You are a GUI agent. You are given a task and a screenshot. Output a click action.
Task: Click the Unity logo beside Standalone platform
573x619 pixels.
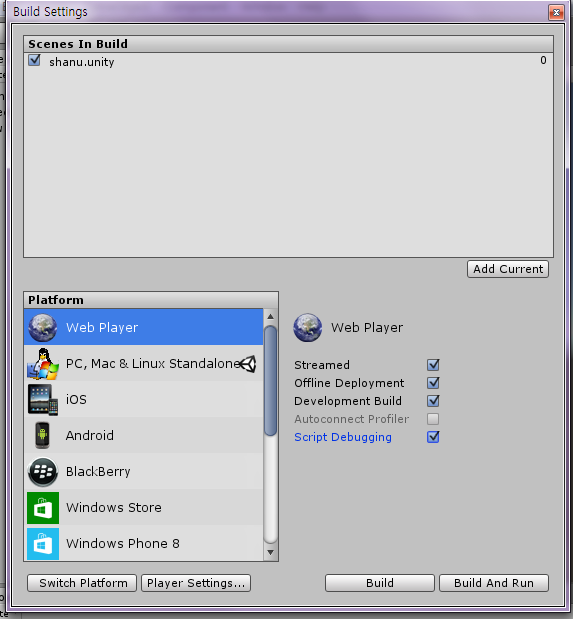click(x=248, y=364)
